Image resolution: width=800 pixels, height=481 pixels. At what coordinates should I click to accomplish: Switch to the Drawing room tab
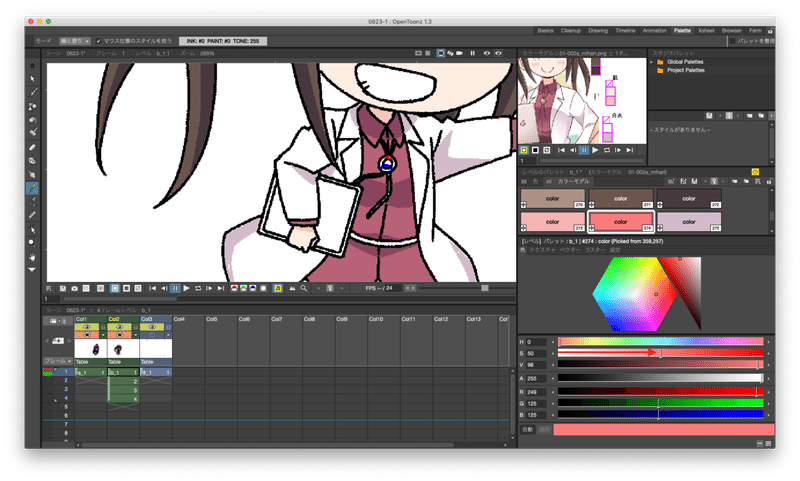coord(598,31)
